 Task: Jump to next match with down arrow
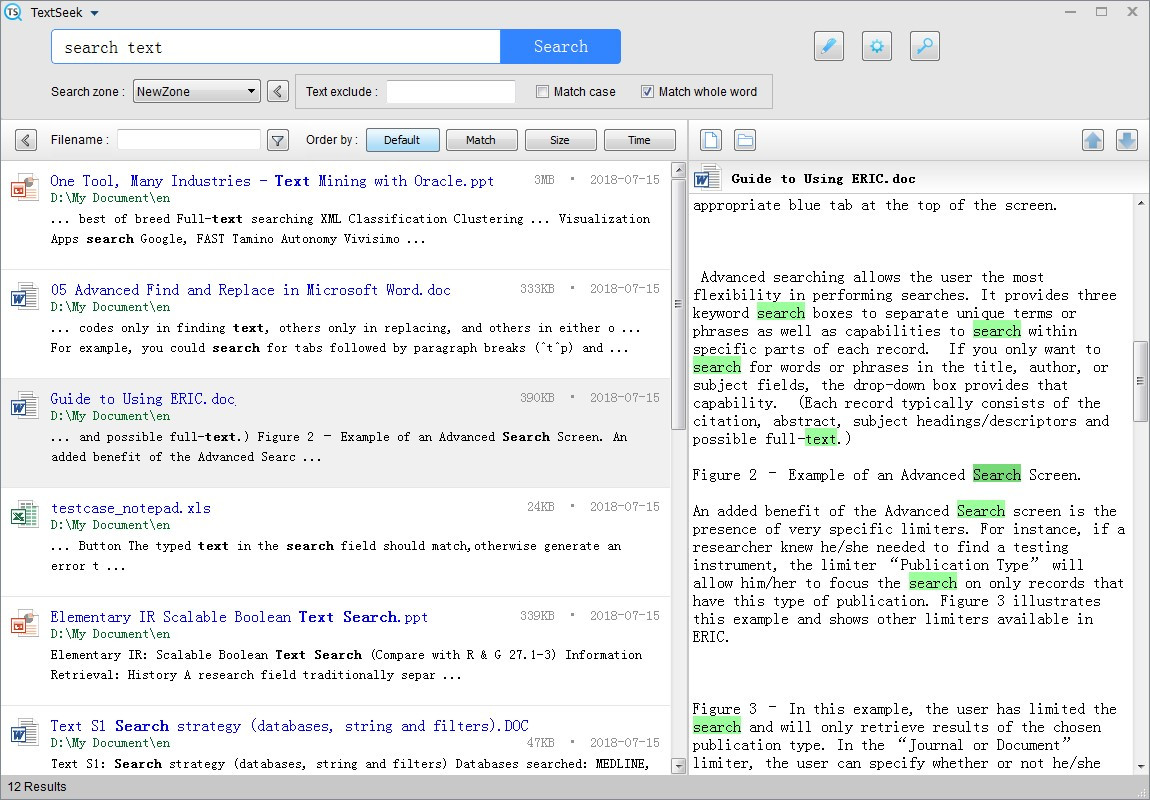(x=1127, y=140)
